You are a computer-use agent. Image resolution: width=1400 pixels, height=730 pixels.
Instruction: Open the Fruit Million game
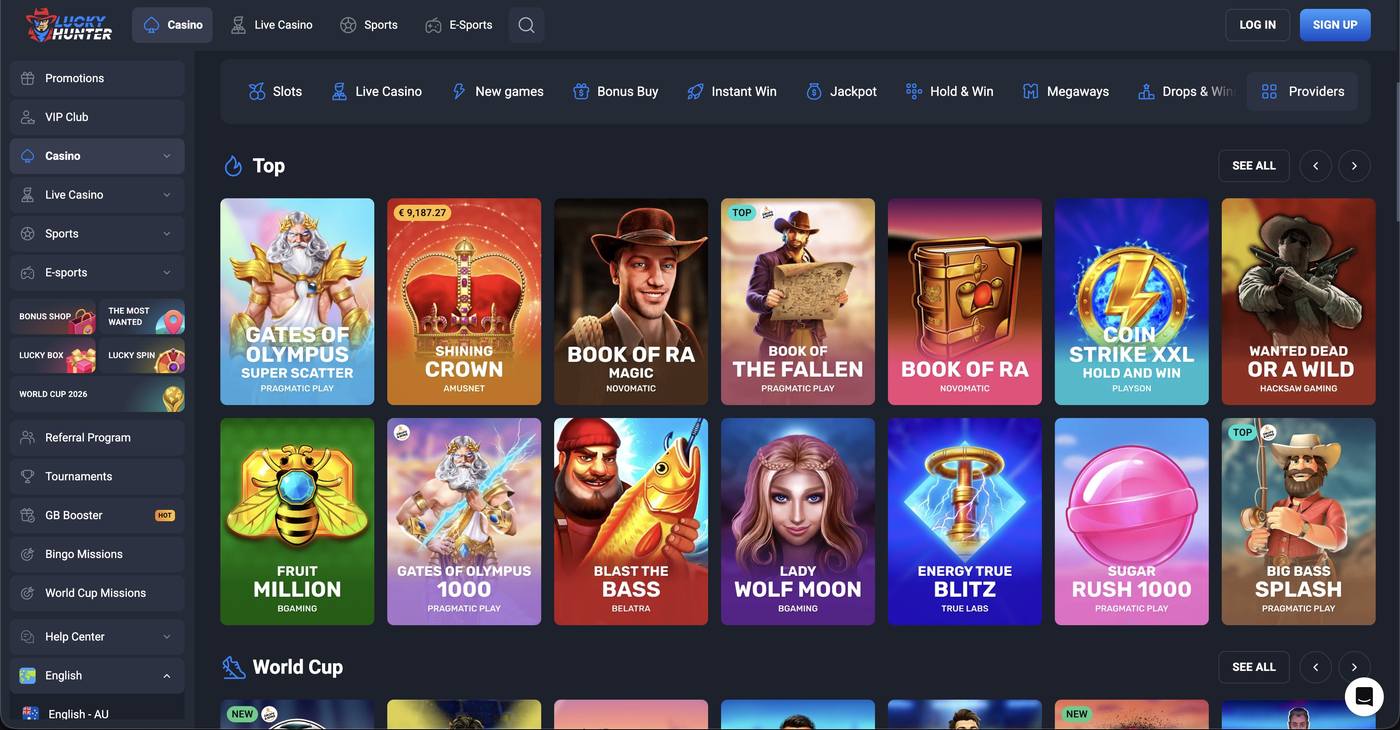coord(297,521)
